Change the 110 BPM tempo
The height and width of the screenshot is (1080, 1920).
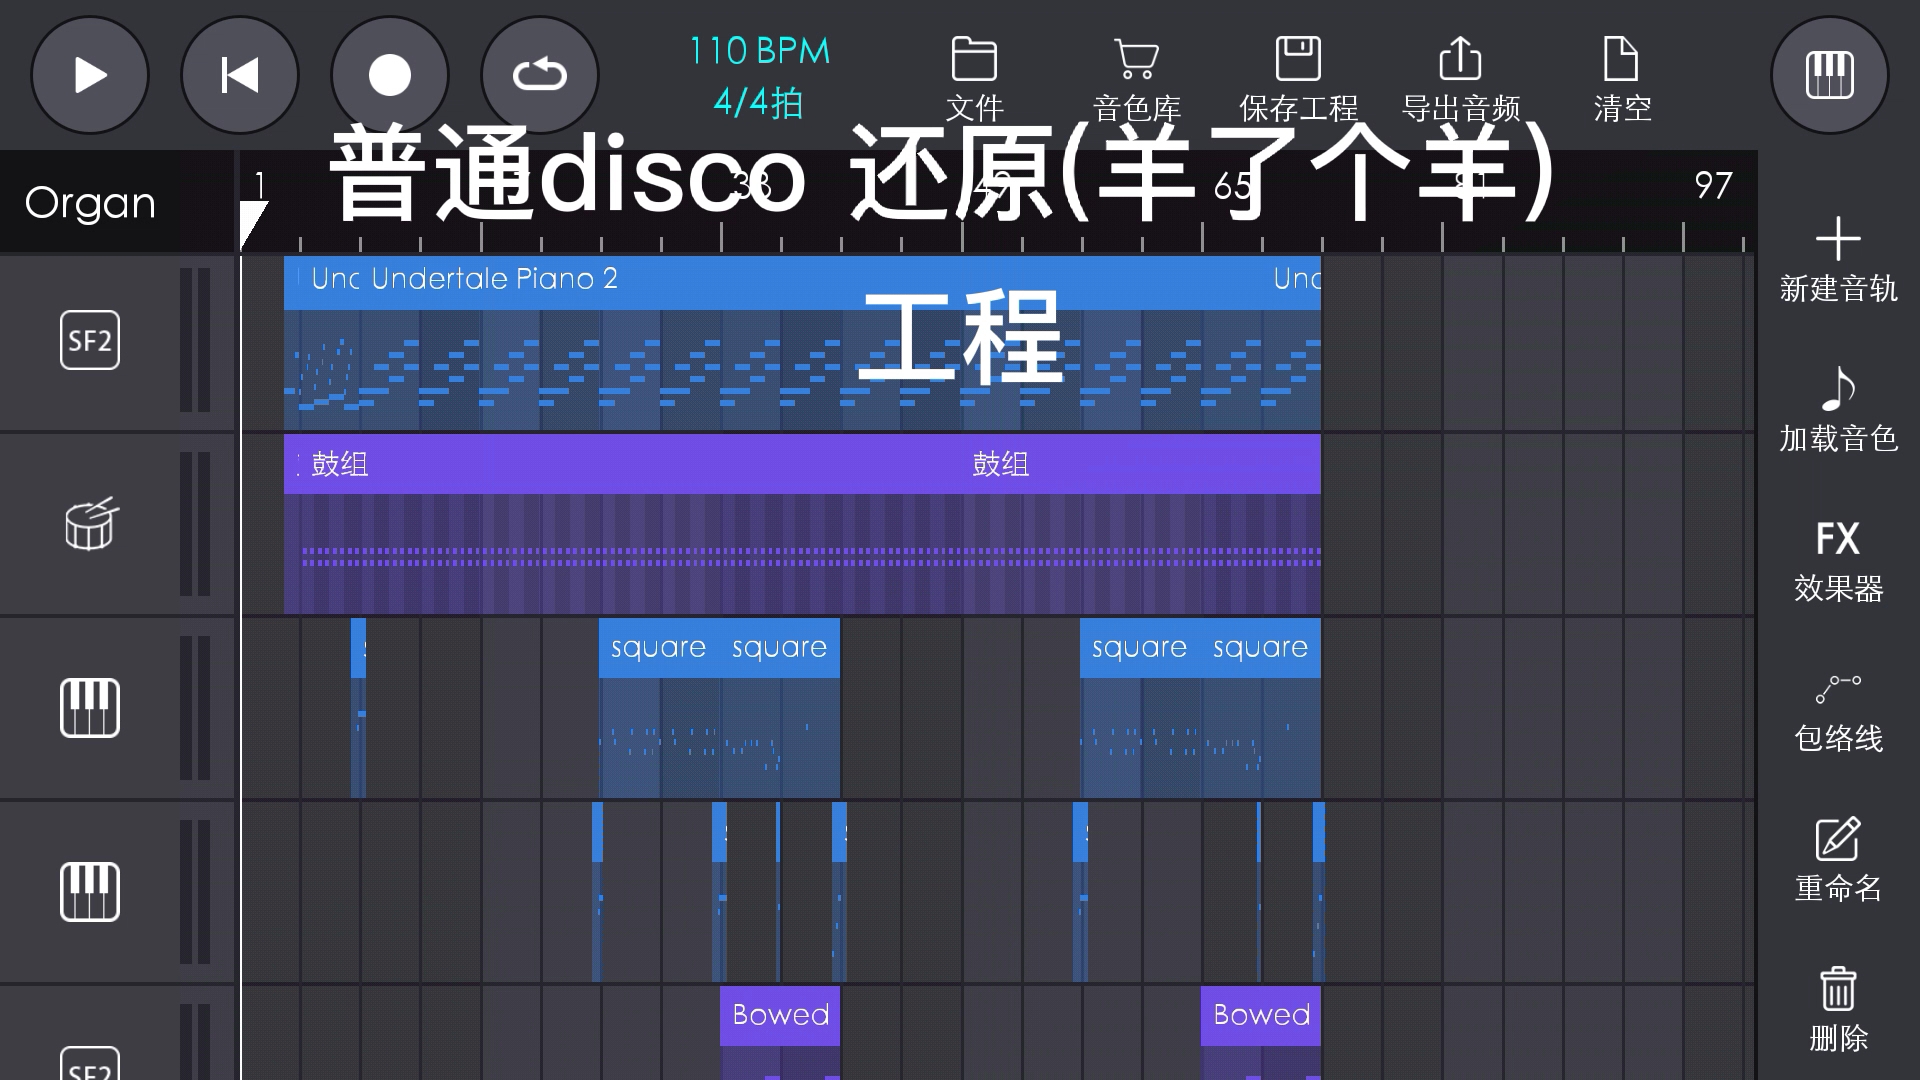[x=760, y=50]
